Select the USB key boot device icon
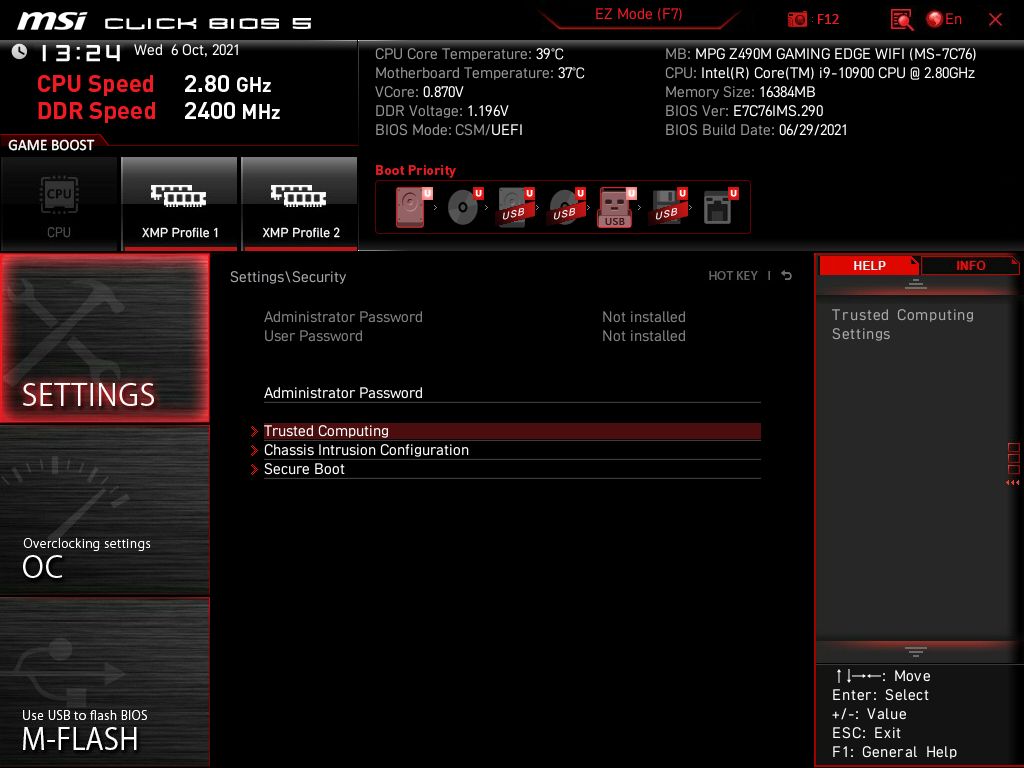The height and width of the screenshot is (768, 1024). click(616, 208)
